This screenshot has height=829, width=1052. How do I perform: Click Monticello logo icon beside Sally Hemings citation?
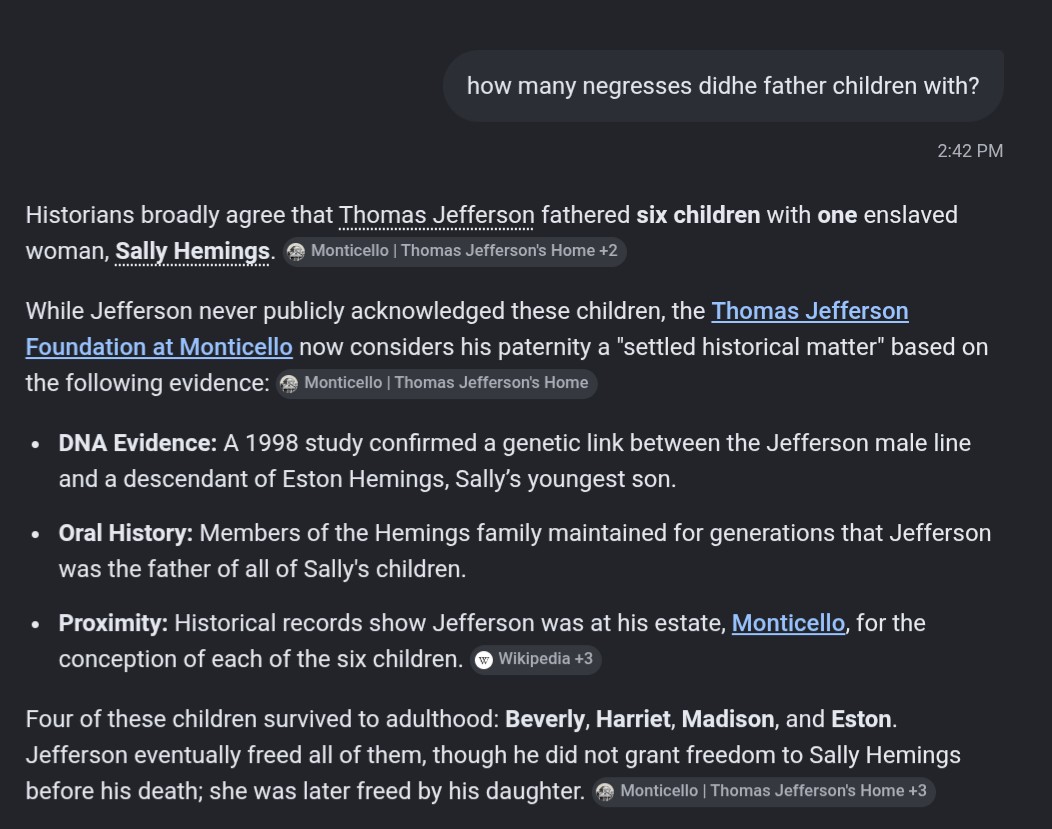296,252
